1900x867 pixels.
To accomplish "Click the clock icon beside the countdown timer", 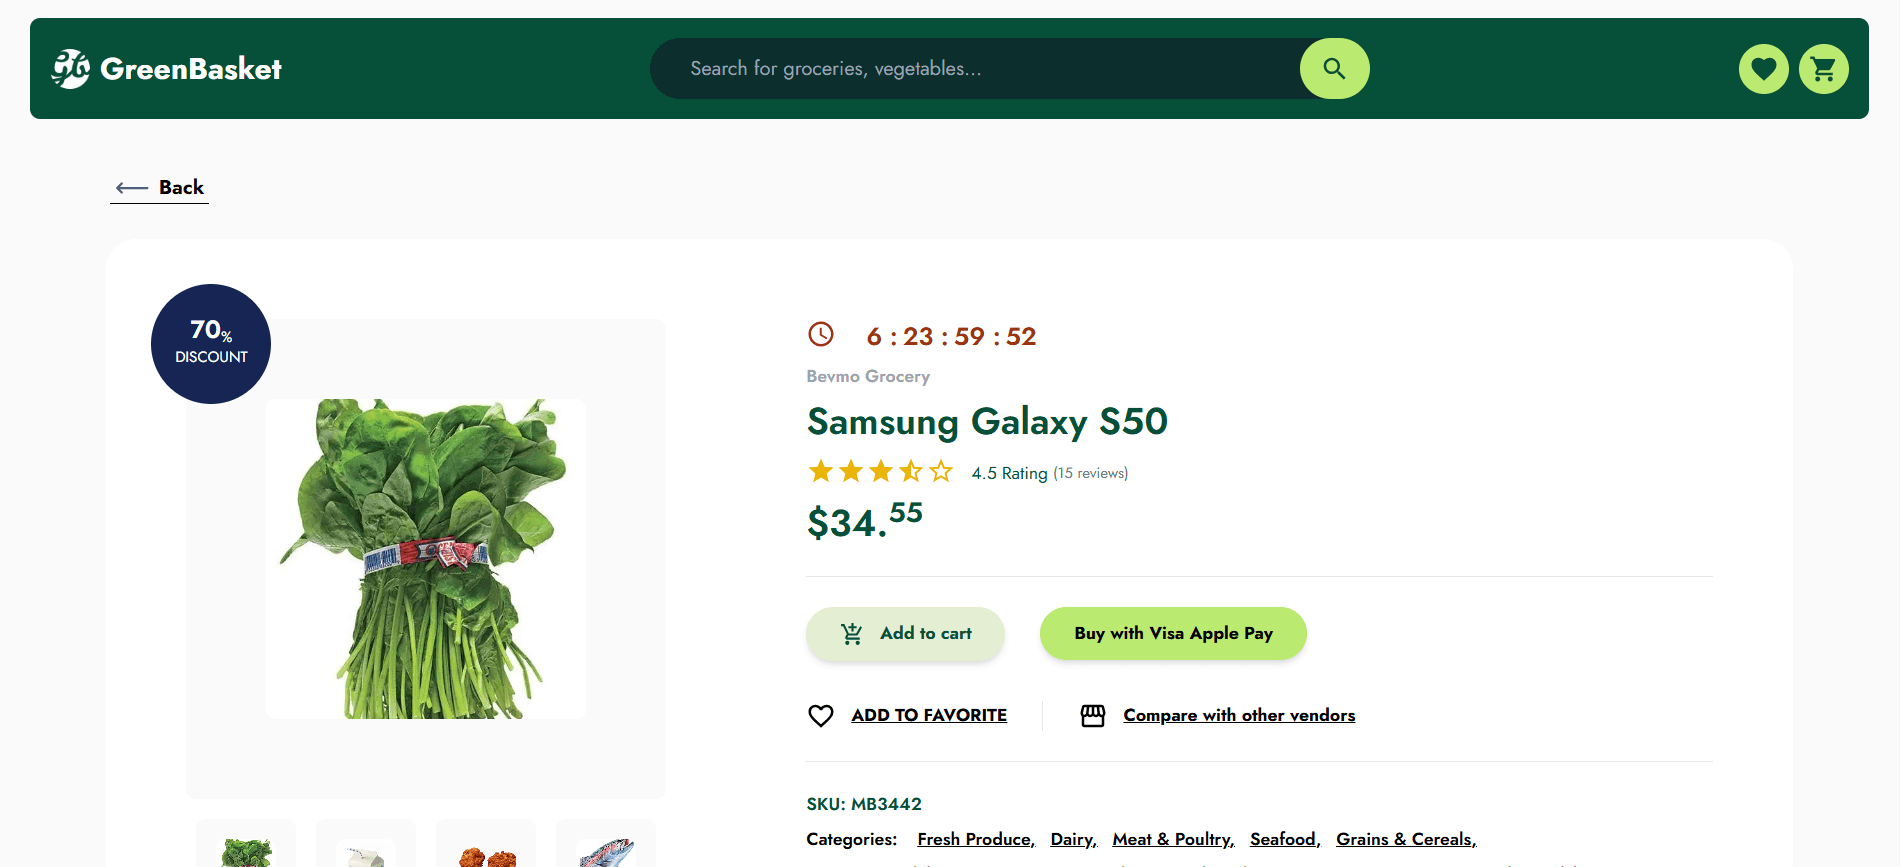I will tap(820, 334).
